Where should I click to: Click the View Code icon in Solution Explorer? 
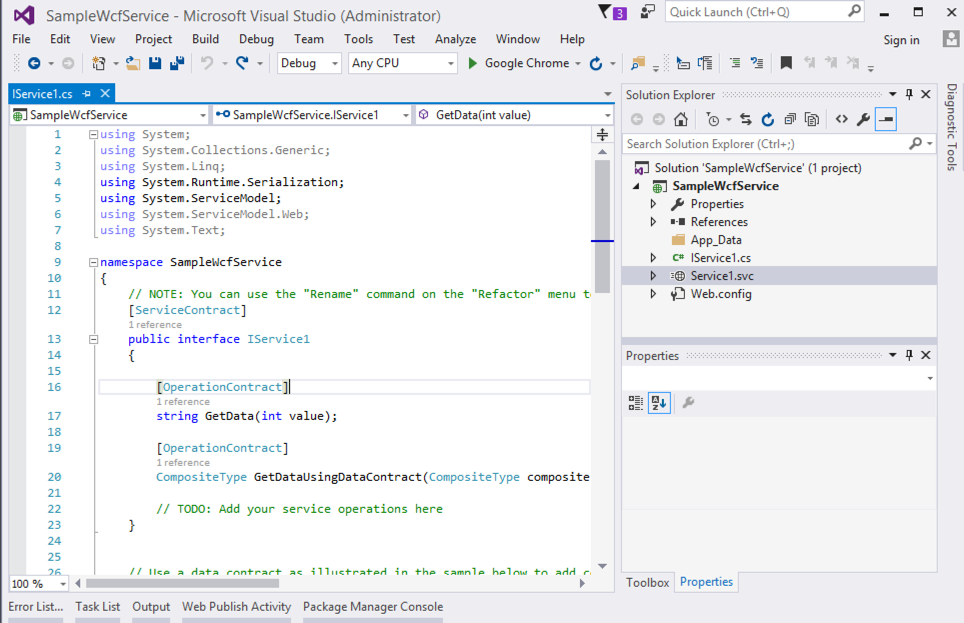(x=841, y=119)
